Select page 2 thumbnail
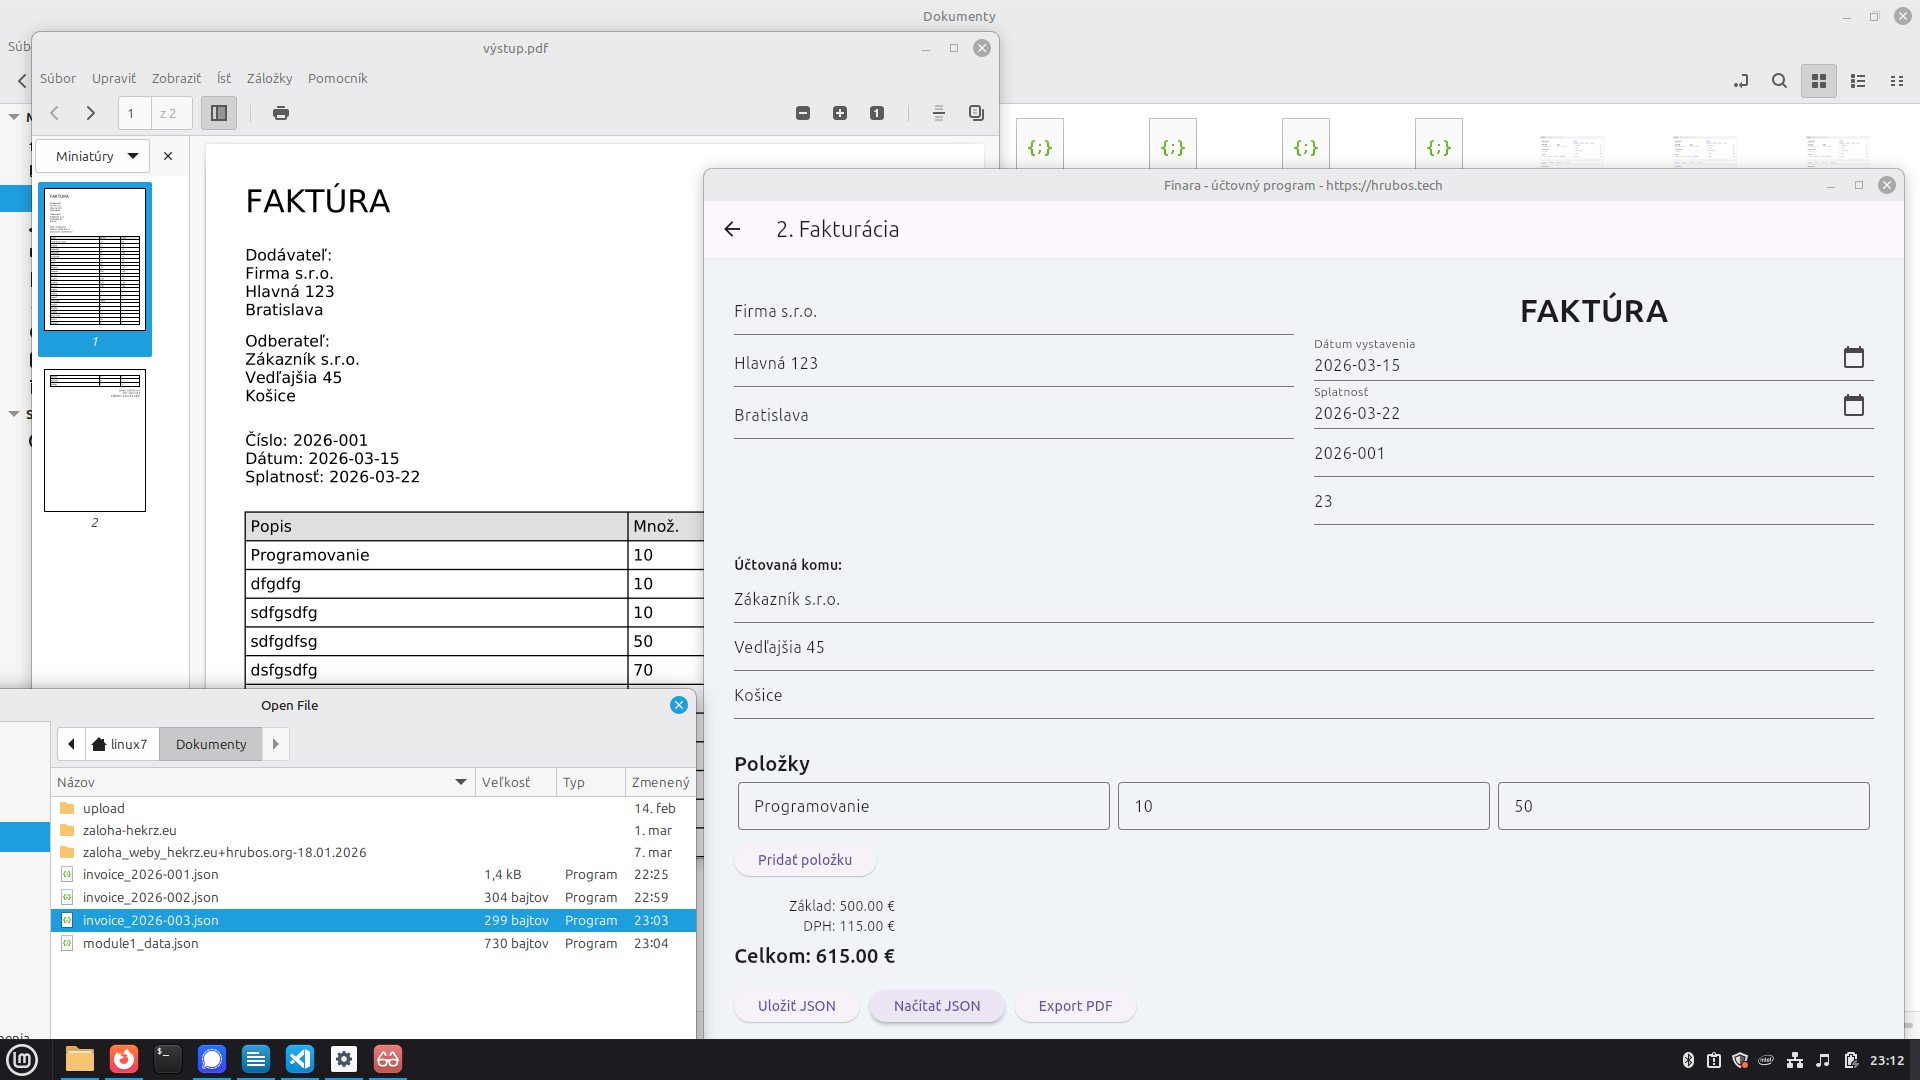1920x1080 pixels. point(95,441)
